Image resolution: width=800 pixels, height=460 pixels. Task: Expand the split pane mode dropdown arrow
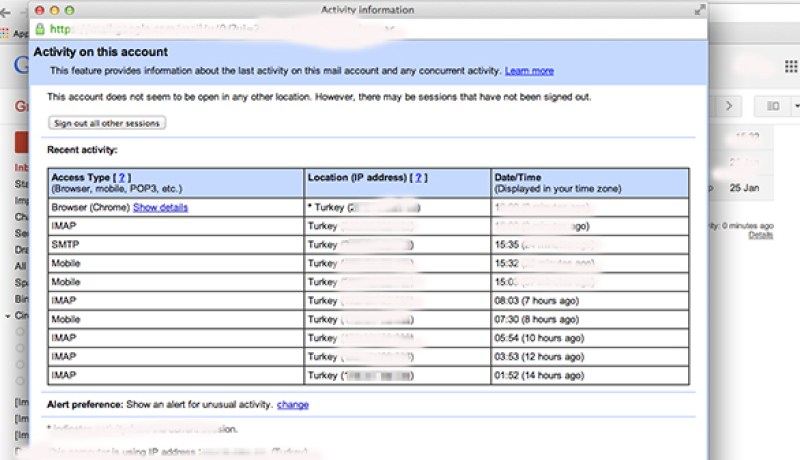(796, 106)
